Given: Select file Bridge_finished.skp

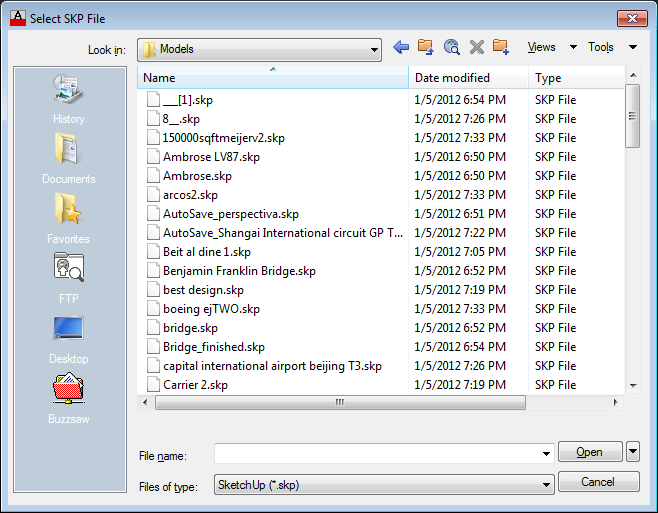Looking at the screenshot, I should (214, 347).
